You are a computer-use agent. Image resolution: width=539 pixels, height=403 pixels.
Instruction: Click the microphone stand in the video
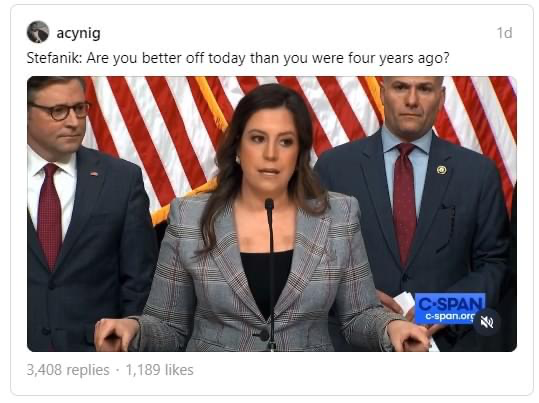coord(271,274)
